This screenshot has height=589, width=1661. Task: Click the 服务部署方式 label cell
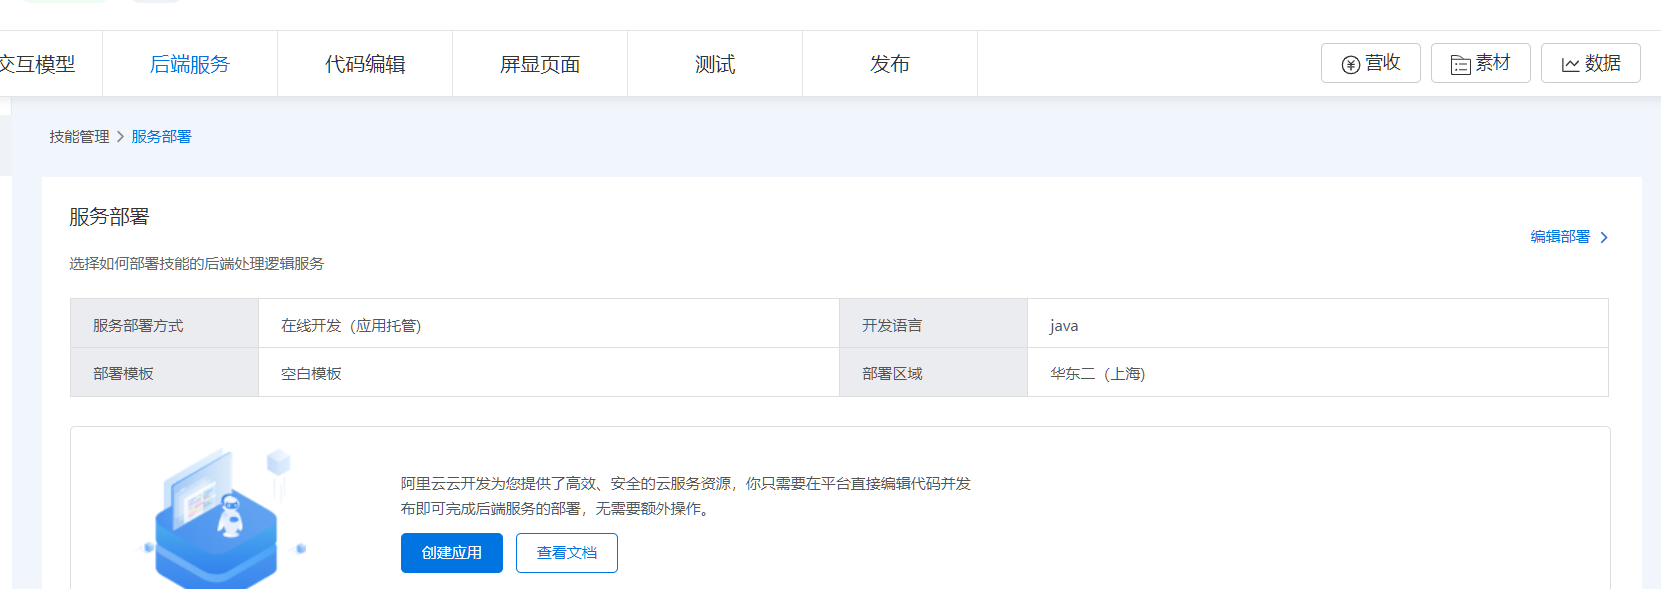[165, 324]
